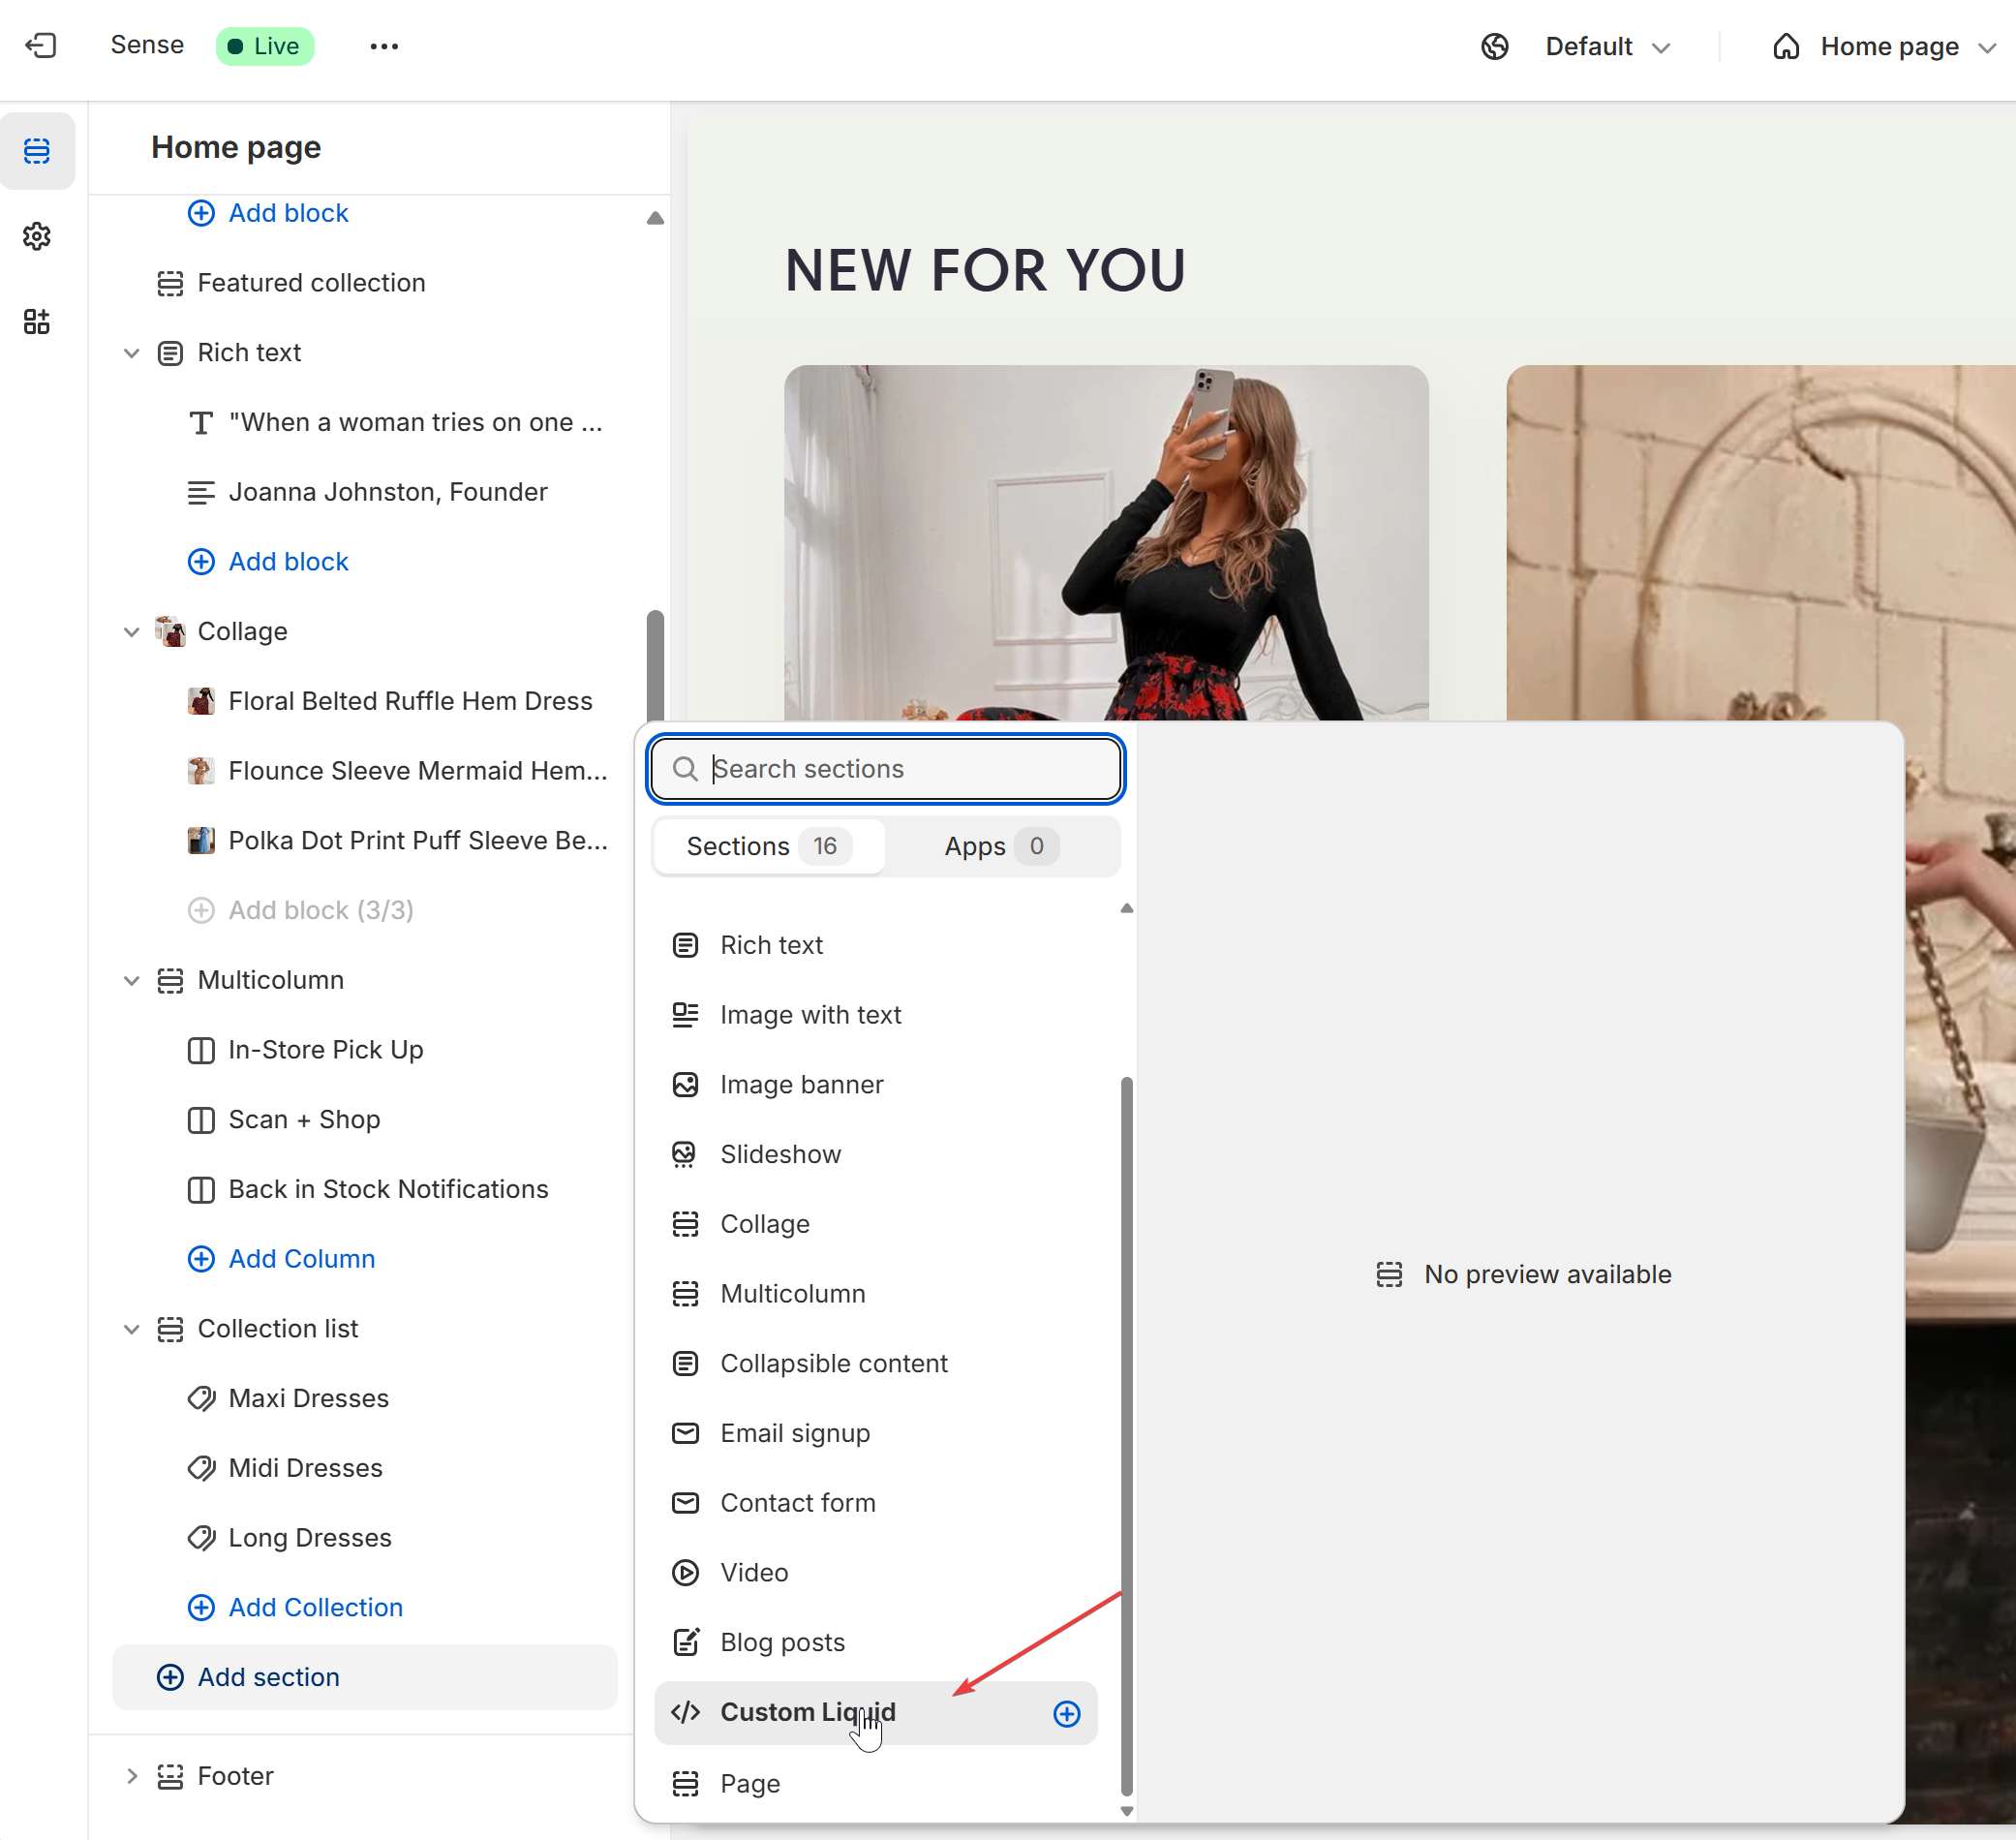Click the plus icon beside Custom Liquid
The image size is (2016, 1840).
1066,1713
